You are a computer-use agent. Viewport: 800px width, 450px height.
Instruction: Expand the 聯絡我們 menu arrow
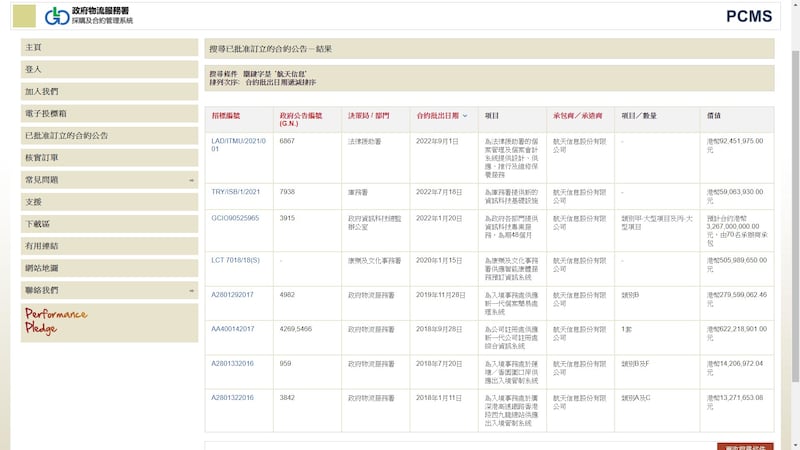pyautogui.click(x=191, y=290)
